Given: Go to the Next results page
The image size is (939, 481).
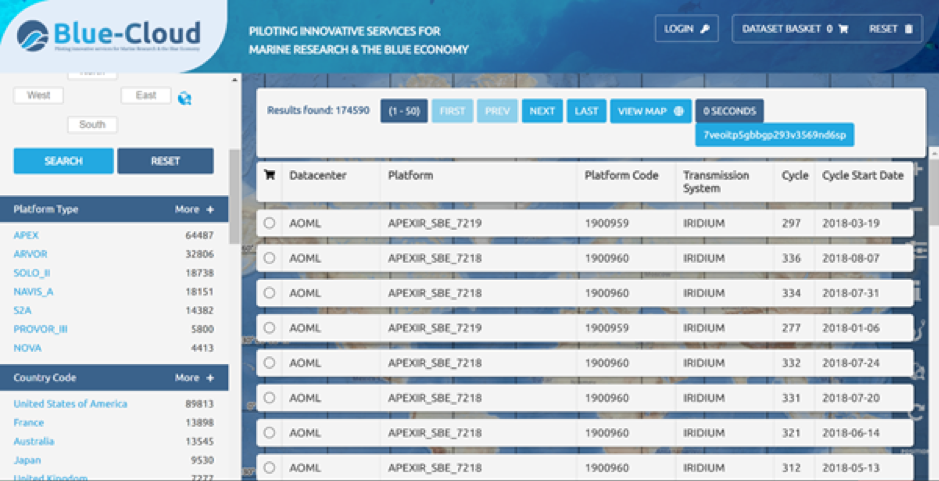Looking at the screenshot, I should pos(541,111).
